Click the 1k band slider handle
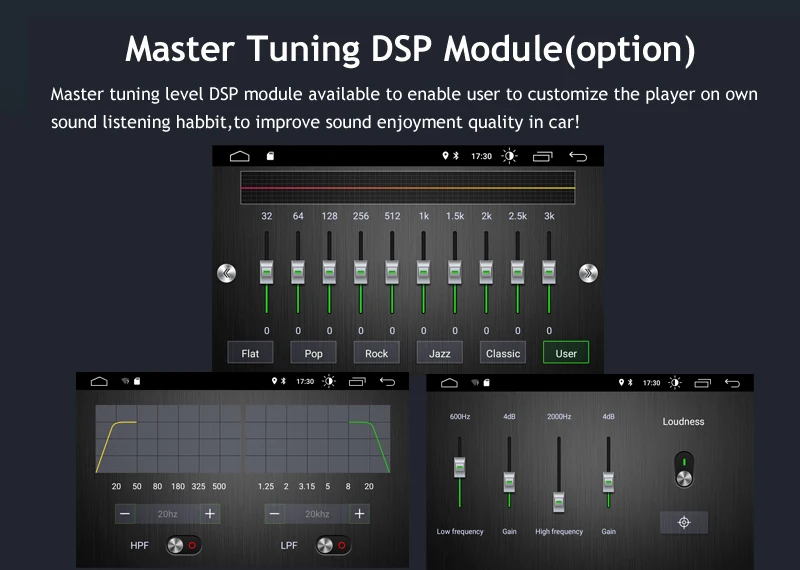800x570 pixels. 423,272
